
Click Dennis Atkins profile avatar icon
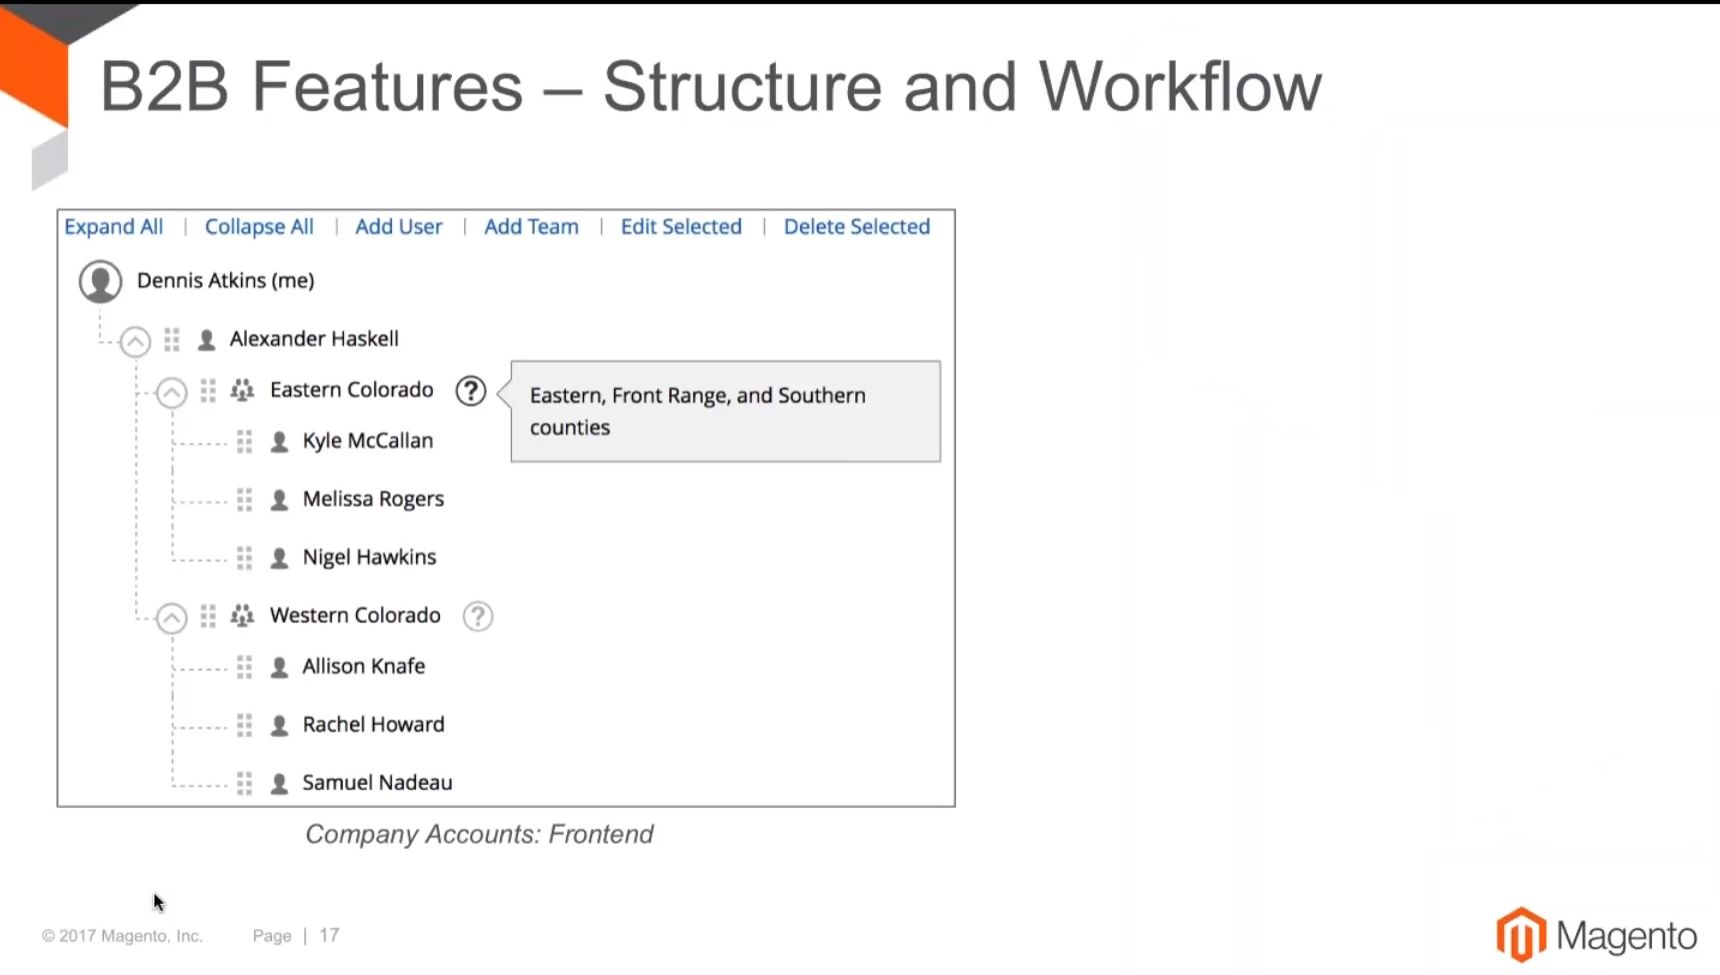pos(100,282)
